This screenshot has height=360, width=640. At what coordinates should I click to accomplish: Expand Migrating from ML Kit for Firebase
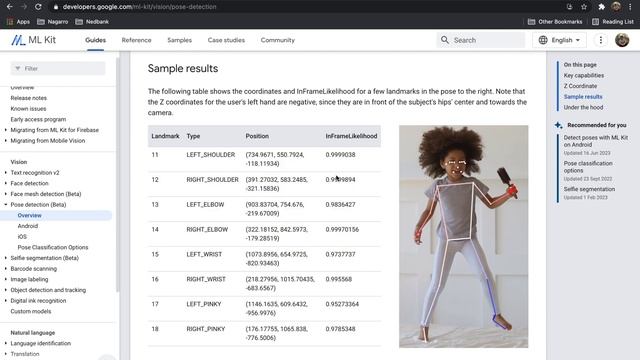6,130
